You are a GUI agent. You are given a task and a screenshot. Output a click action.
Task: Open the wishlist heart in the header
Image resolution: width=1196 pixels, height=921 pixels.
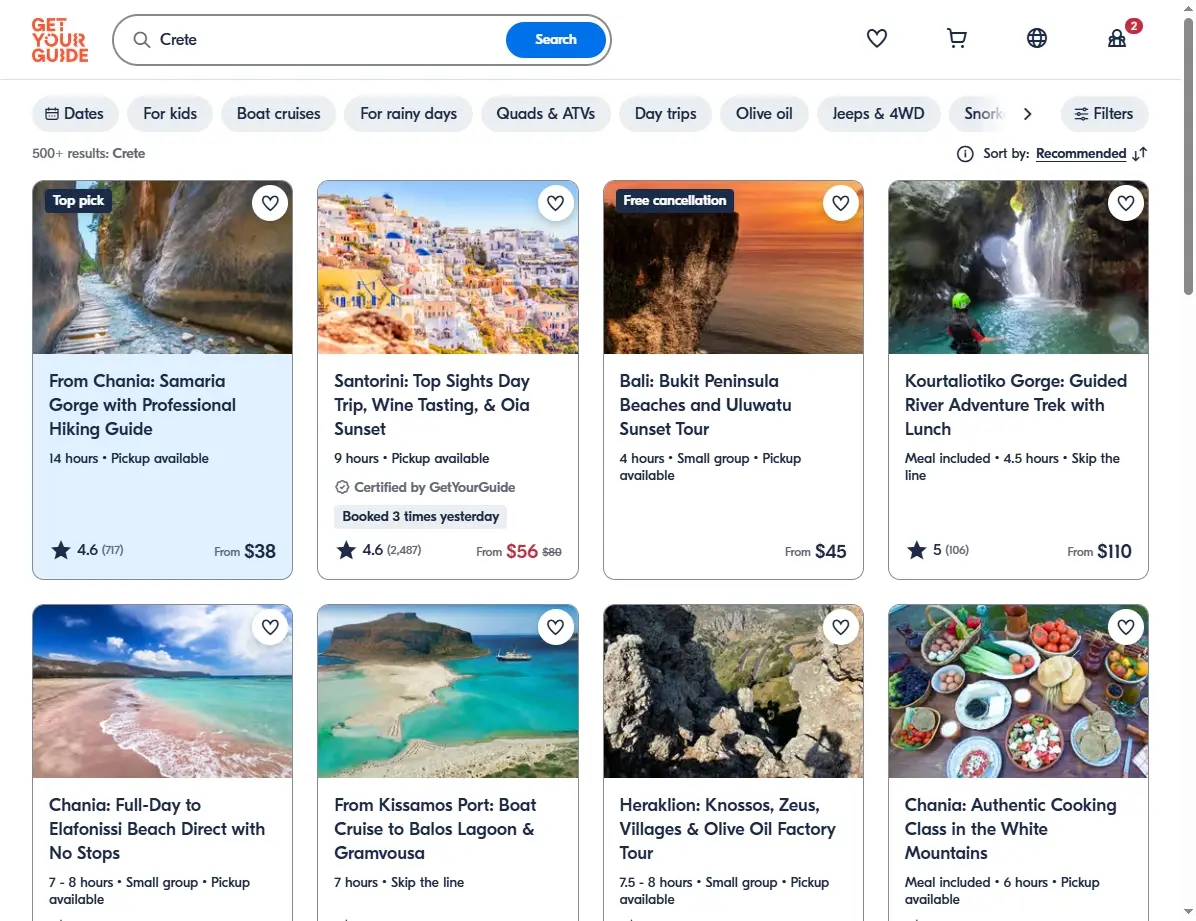pos(876,38)
